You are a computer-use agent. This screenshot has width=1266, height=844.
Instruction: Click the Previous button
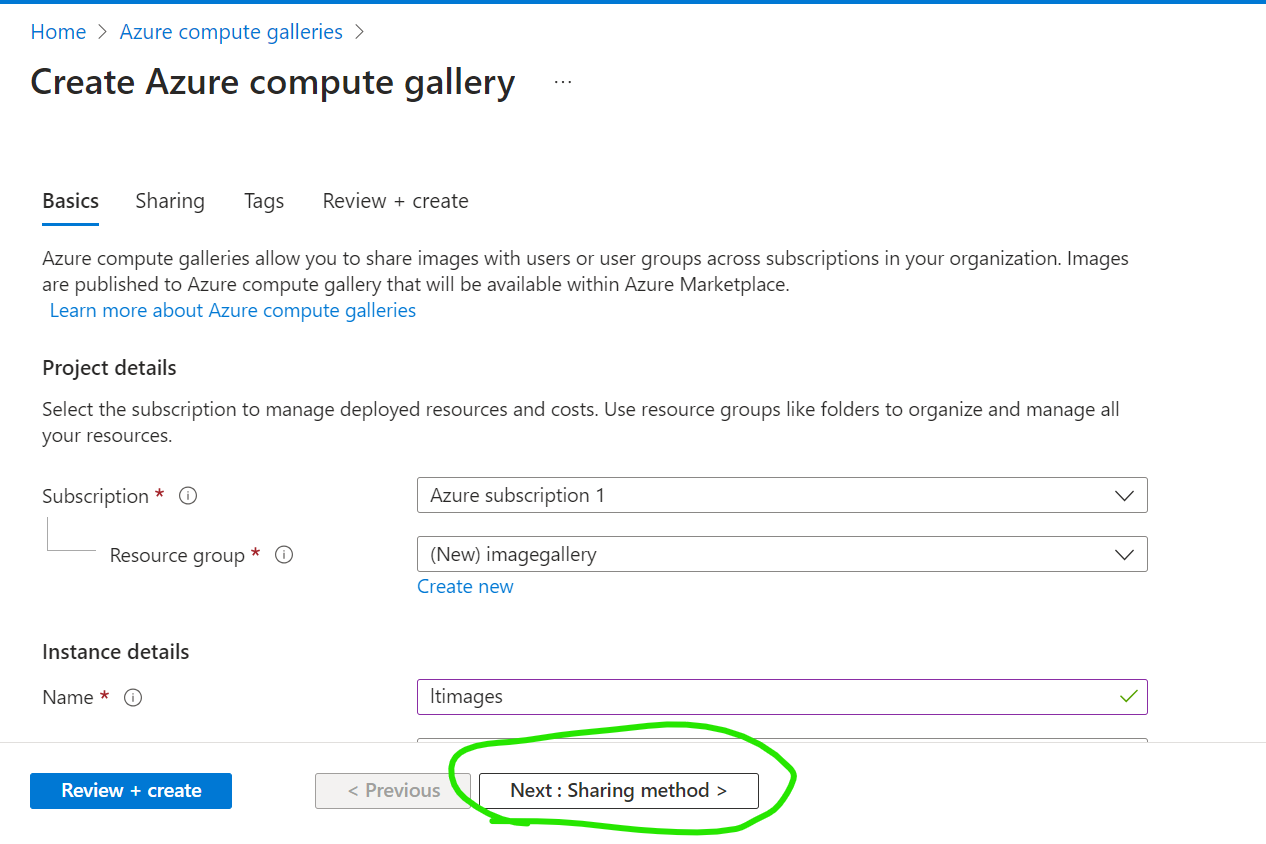[394, 791]
